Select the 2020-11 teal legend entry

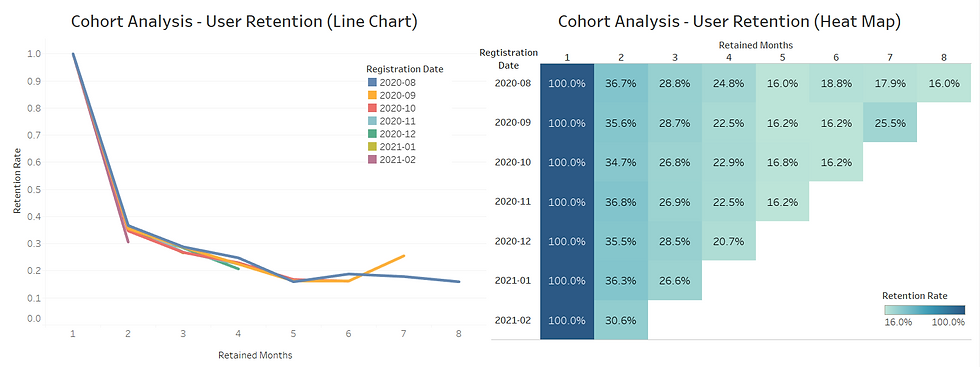point(392,121)
